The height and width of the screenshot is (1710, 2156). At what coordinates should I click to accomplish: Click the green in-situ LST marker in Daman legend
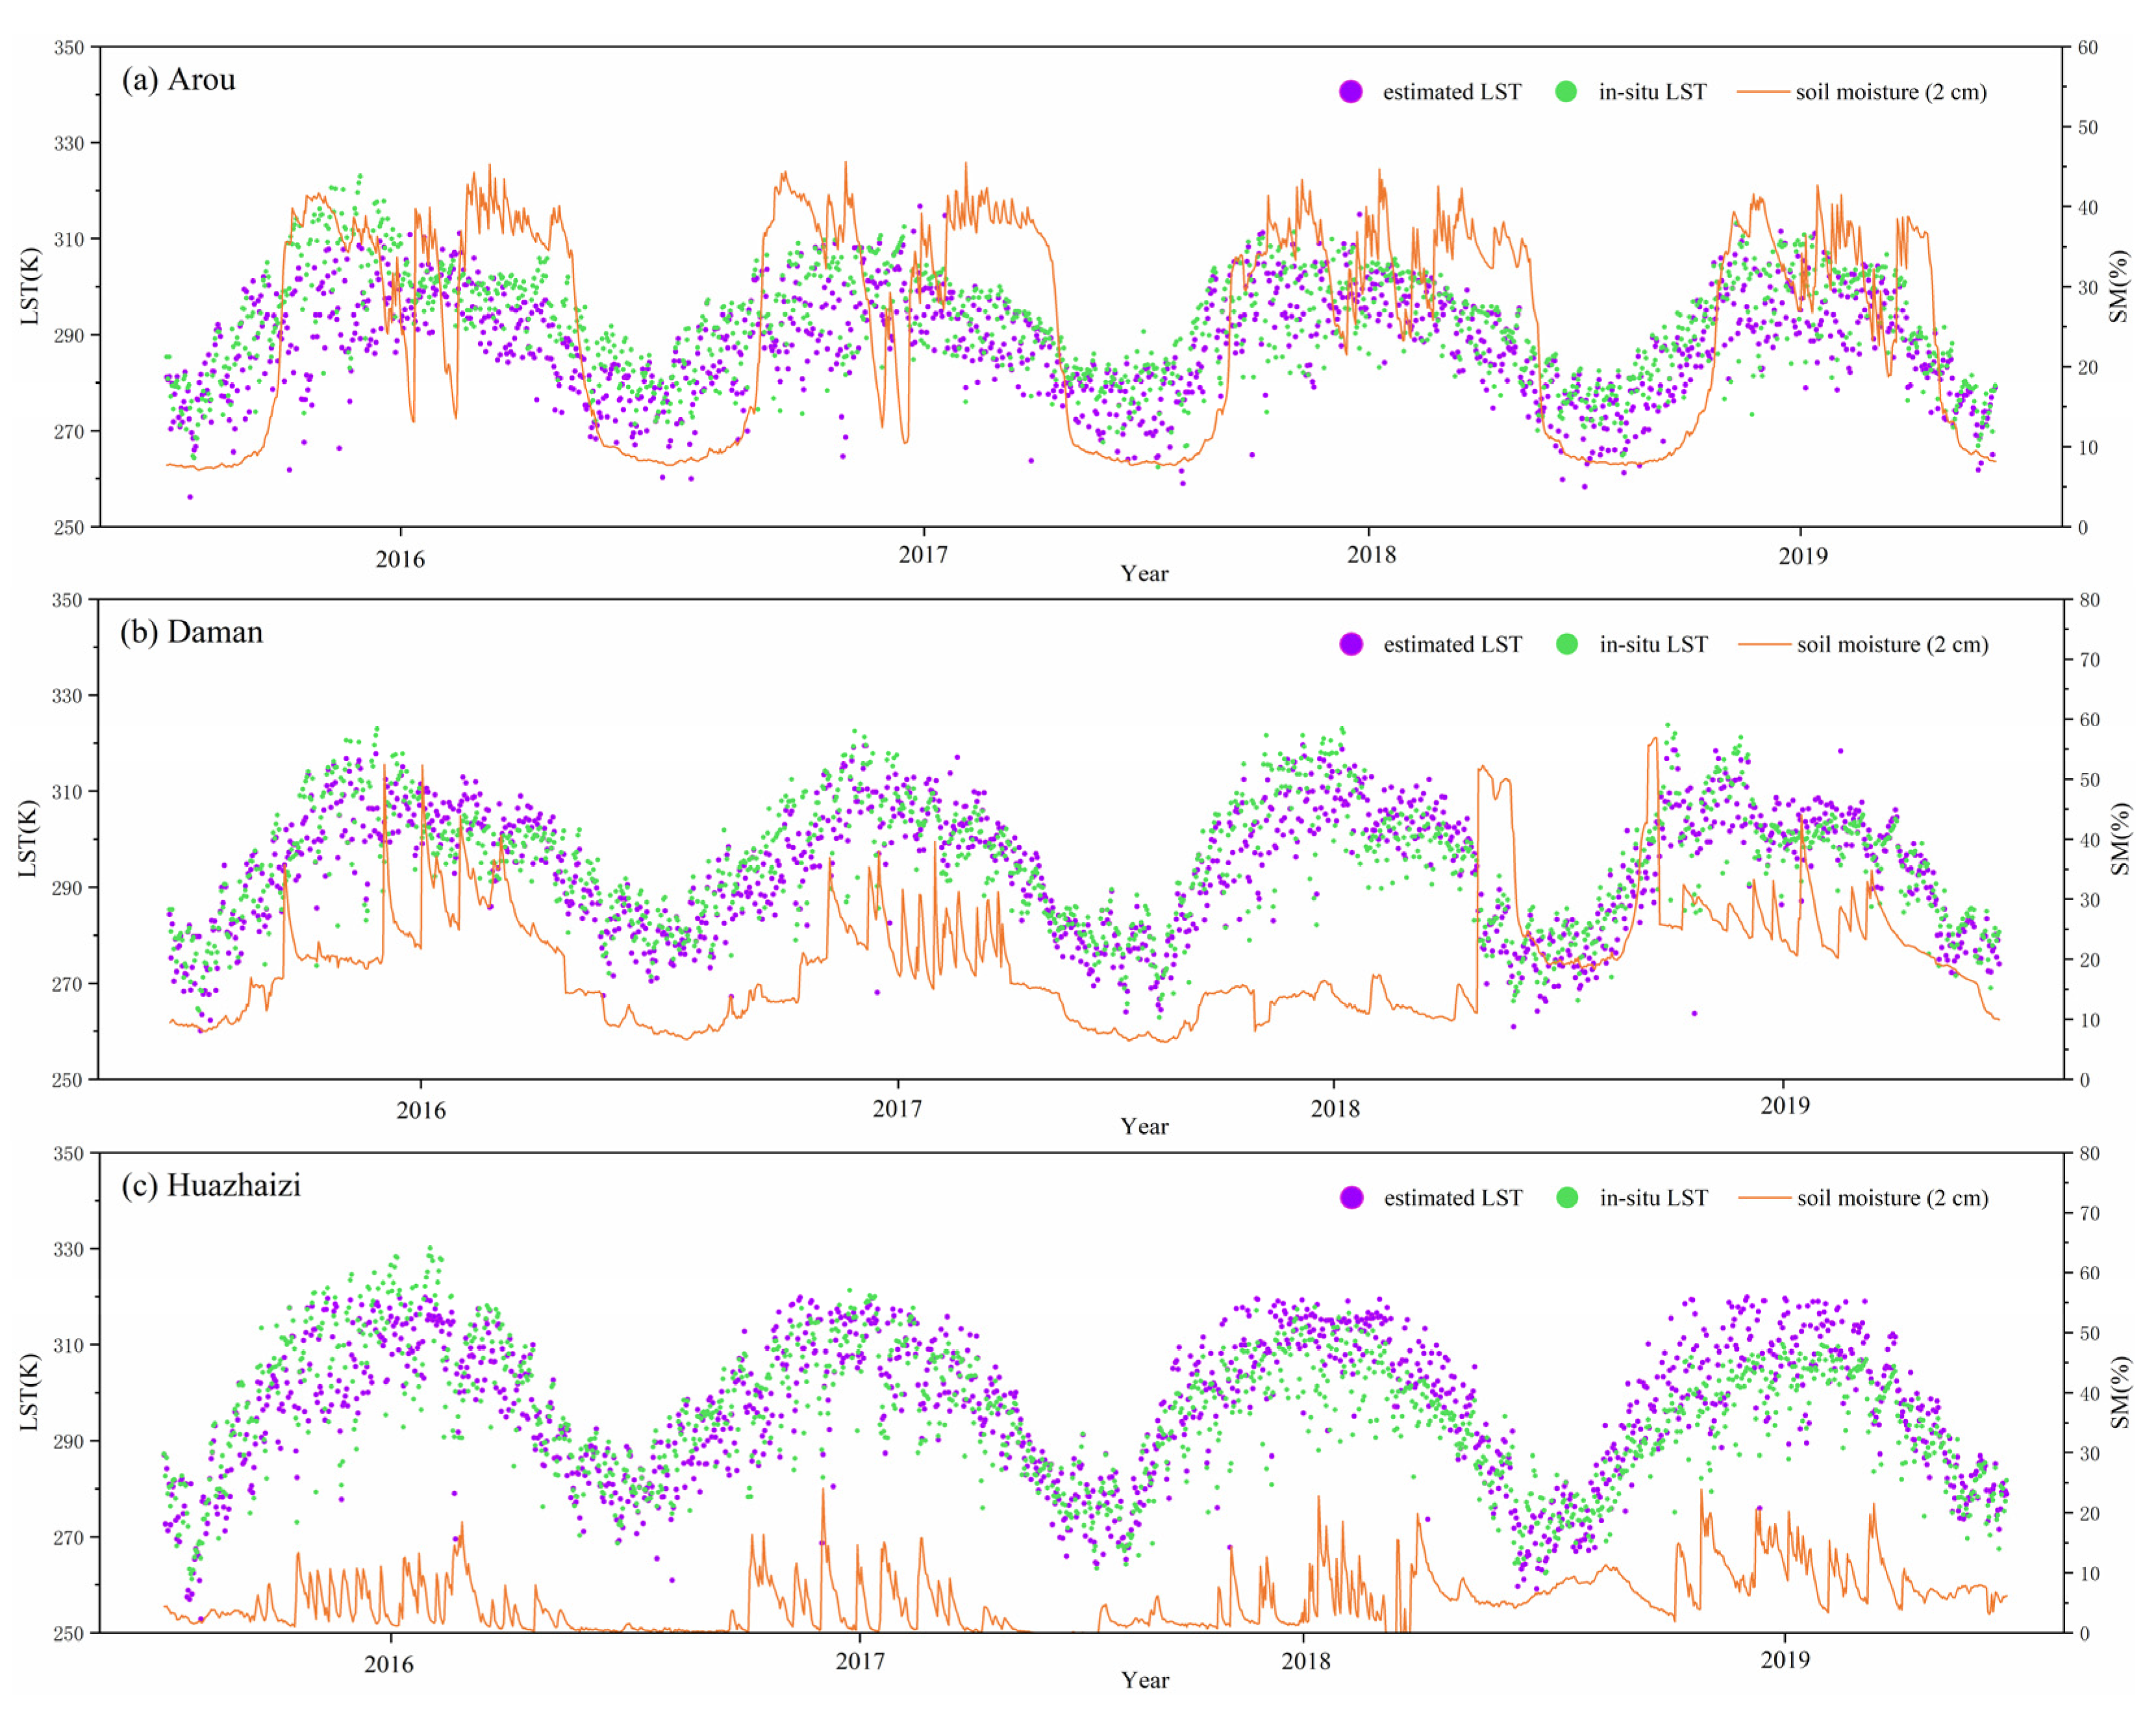click(1567, 644)
